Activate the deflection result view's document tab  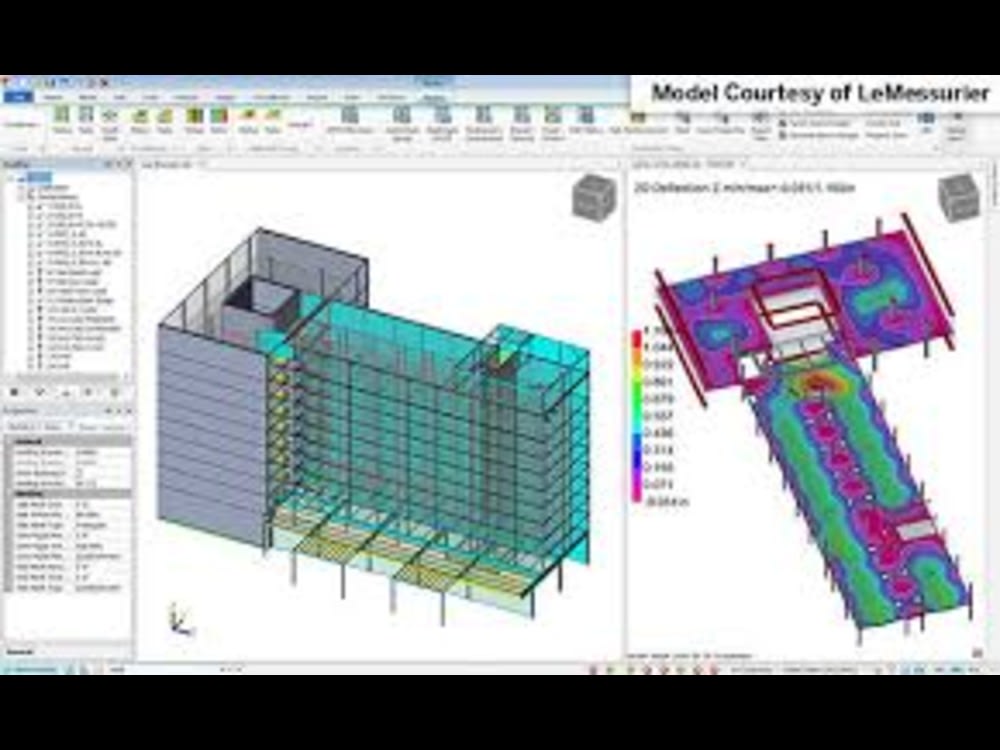click(688, 165)
